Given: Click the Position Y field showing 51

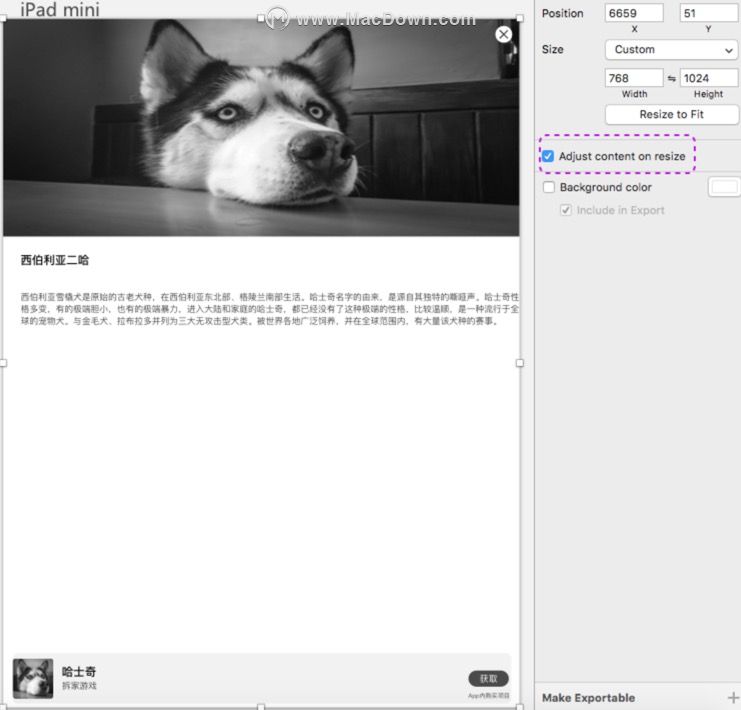Looking at the screenshot, I should coord(708,13).
